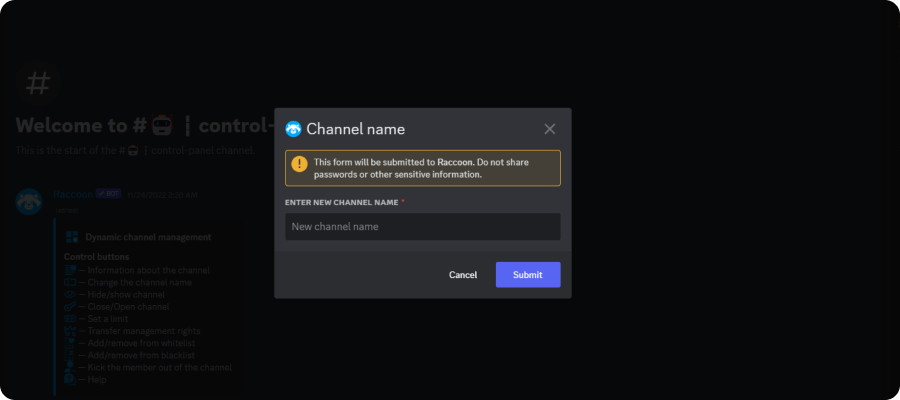The image size is (900, 400).
Task: Click the 'Dynamic channel management' title text
Action: (x=148, y=237)
